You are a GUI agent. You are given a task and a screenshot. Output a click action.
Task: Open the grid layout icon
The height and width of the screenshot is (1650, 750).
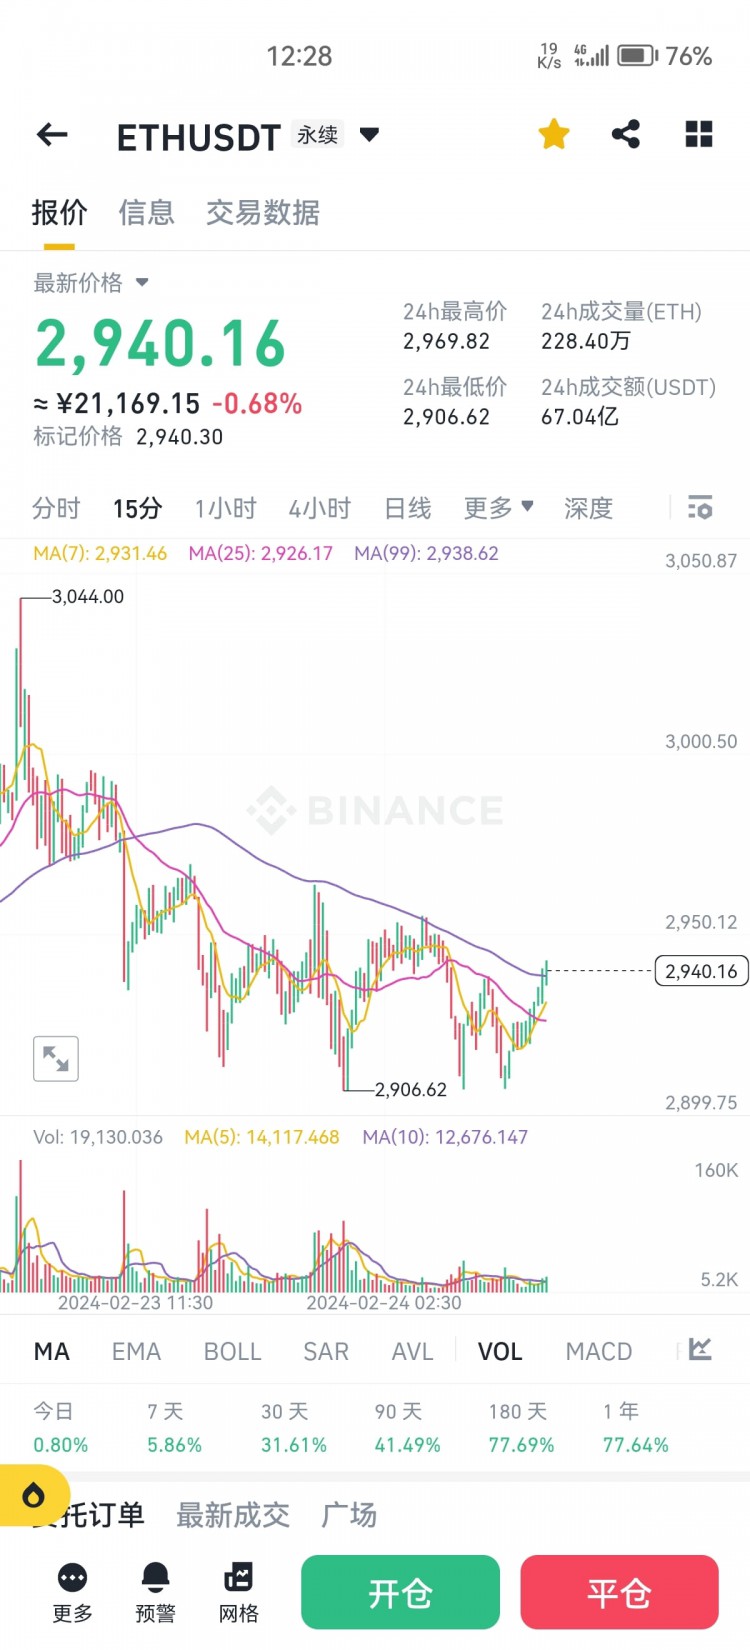tap(699, 134)
